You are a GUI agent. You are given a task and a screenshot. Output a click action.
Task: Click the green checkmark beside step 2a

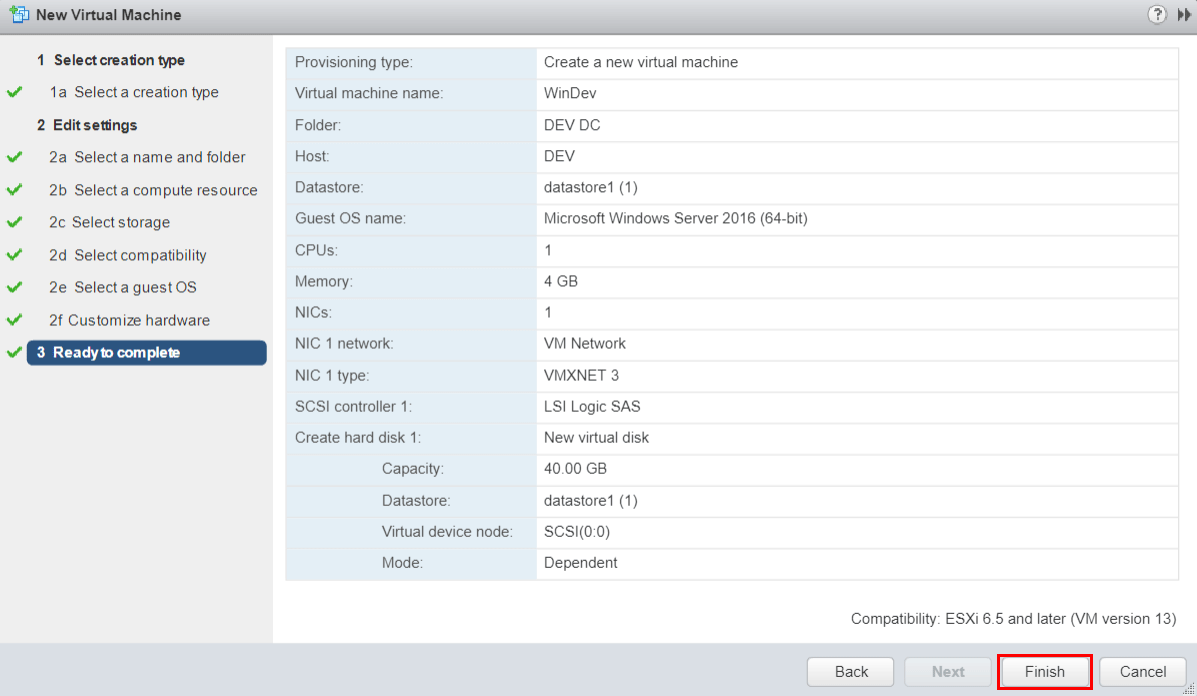(15, 157)
